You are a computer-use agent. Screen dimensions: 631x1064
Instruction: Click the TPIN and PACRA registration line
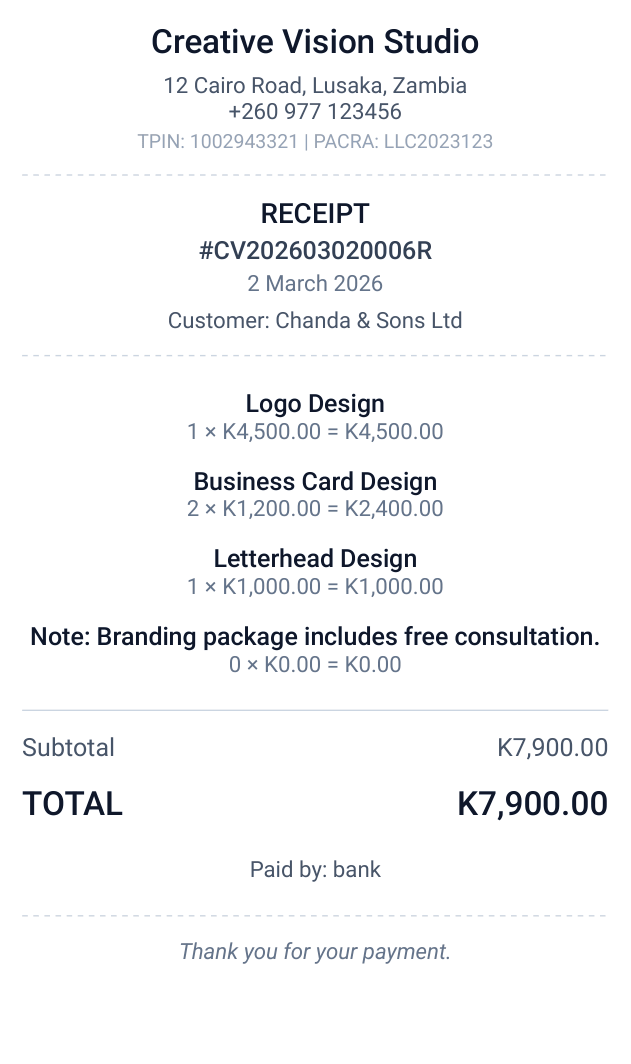315,141
